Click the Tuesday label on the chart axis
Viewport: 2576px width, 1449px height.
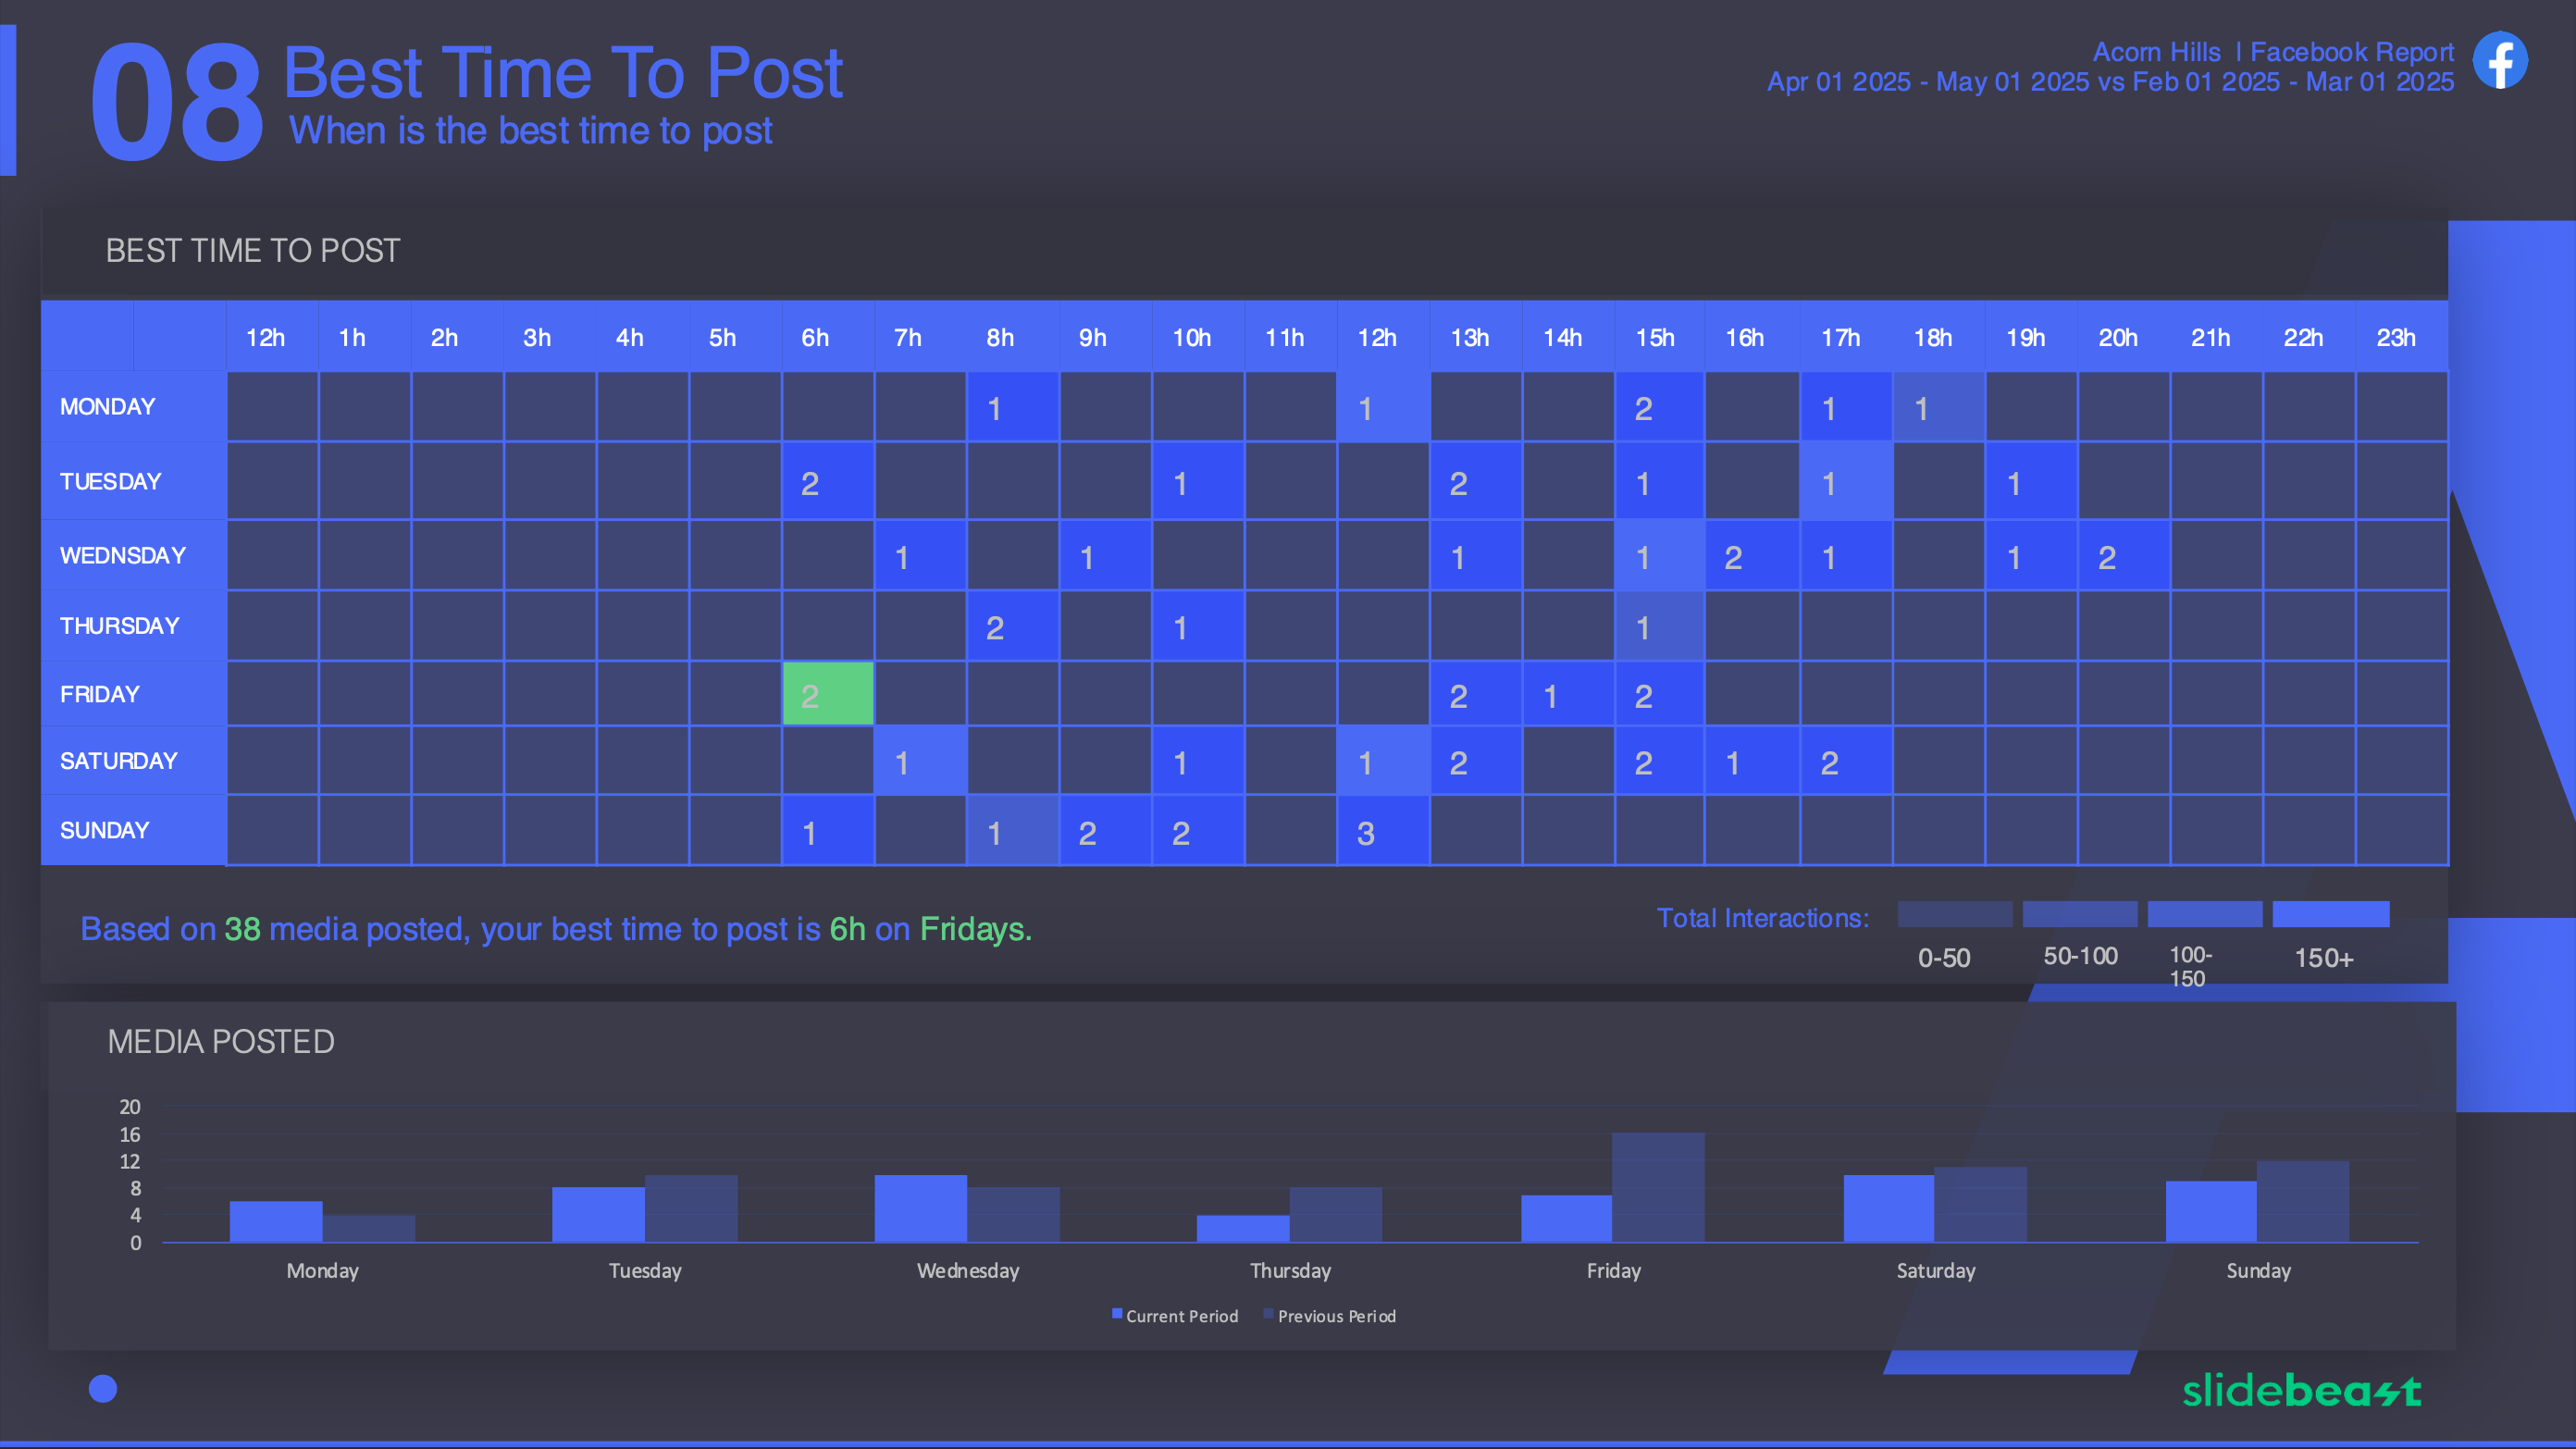tap(645, 1271)
